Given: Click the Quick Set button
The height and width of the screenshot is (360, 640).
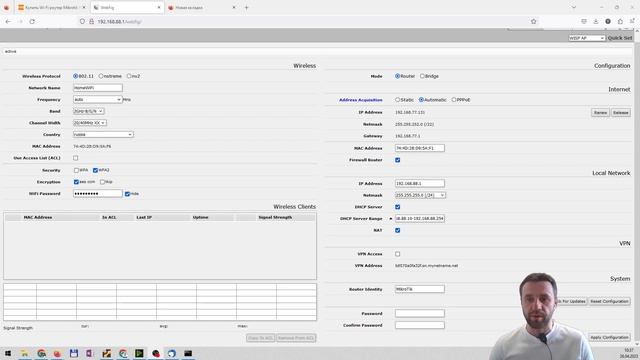Looking at the screenshot, I should tap(620, 38).
